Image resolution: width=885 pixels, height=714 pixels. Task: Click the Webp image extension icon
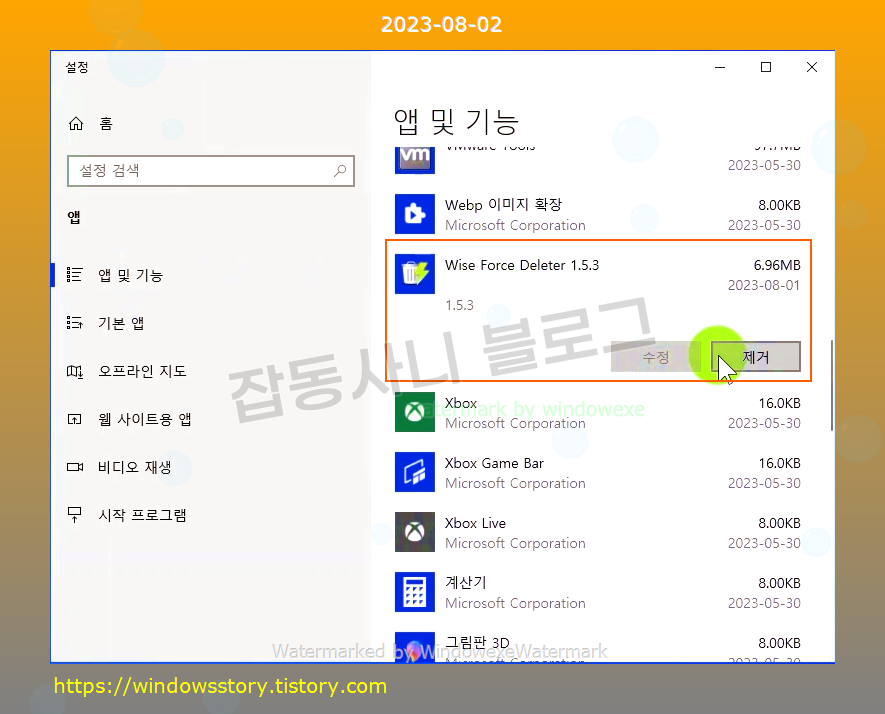[x=415, y=214]
